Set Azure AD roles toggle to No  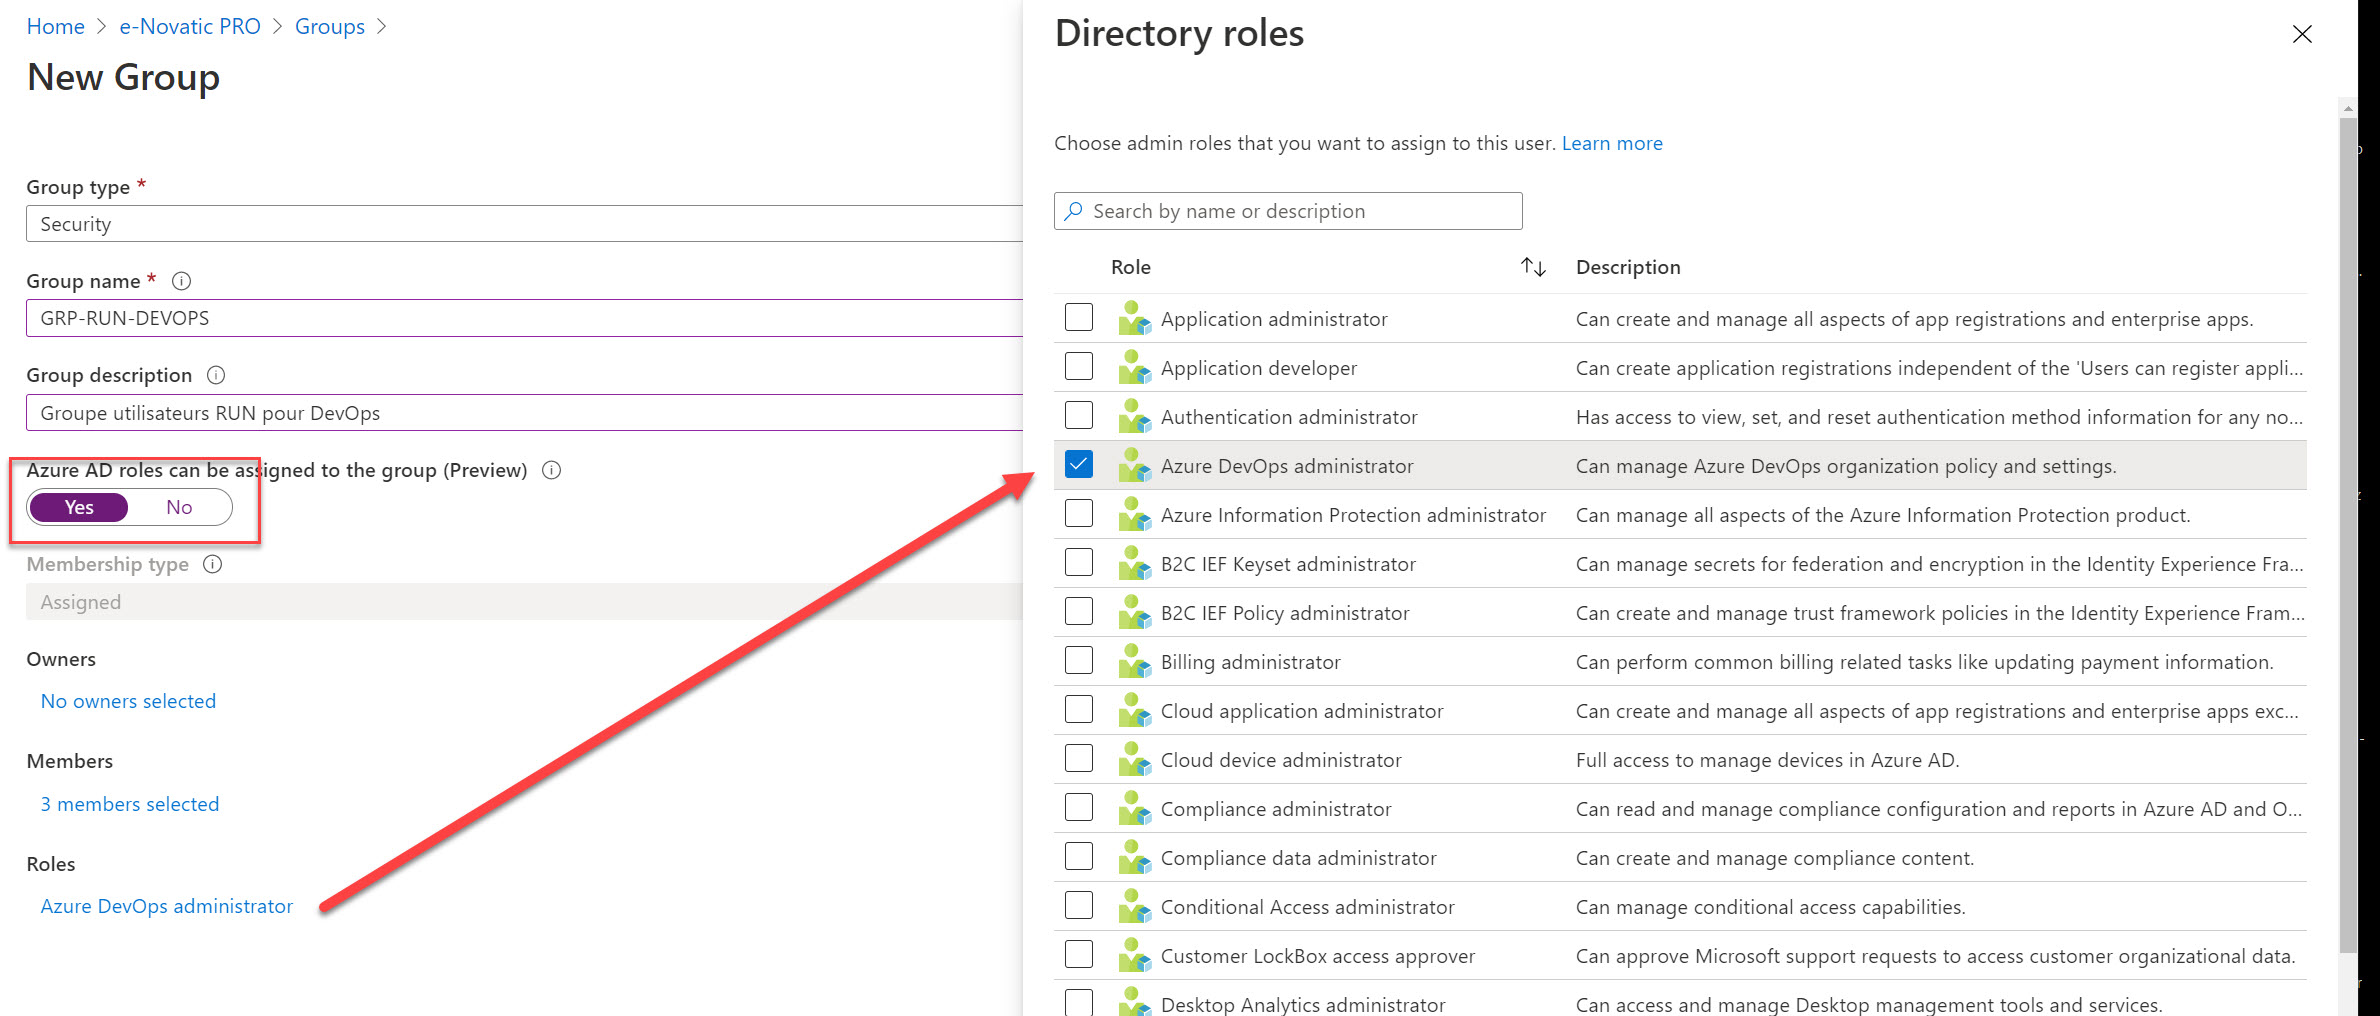(x=179, y=507)
